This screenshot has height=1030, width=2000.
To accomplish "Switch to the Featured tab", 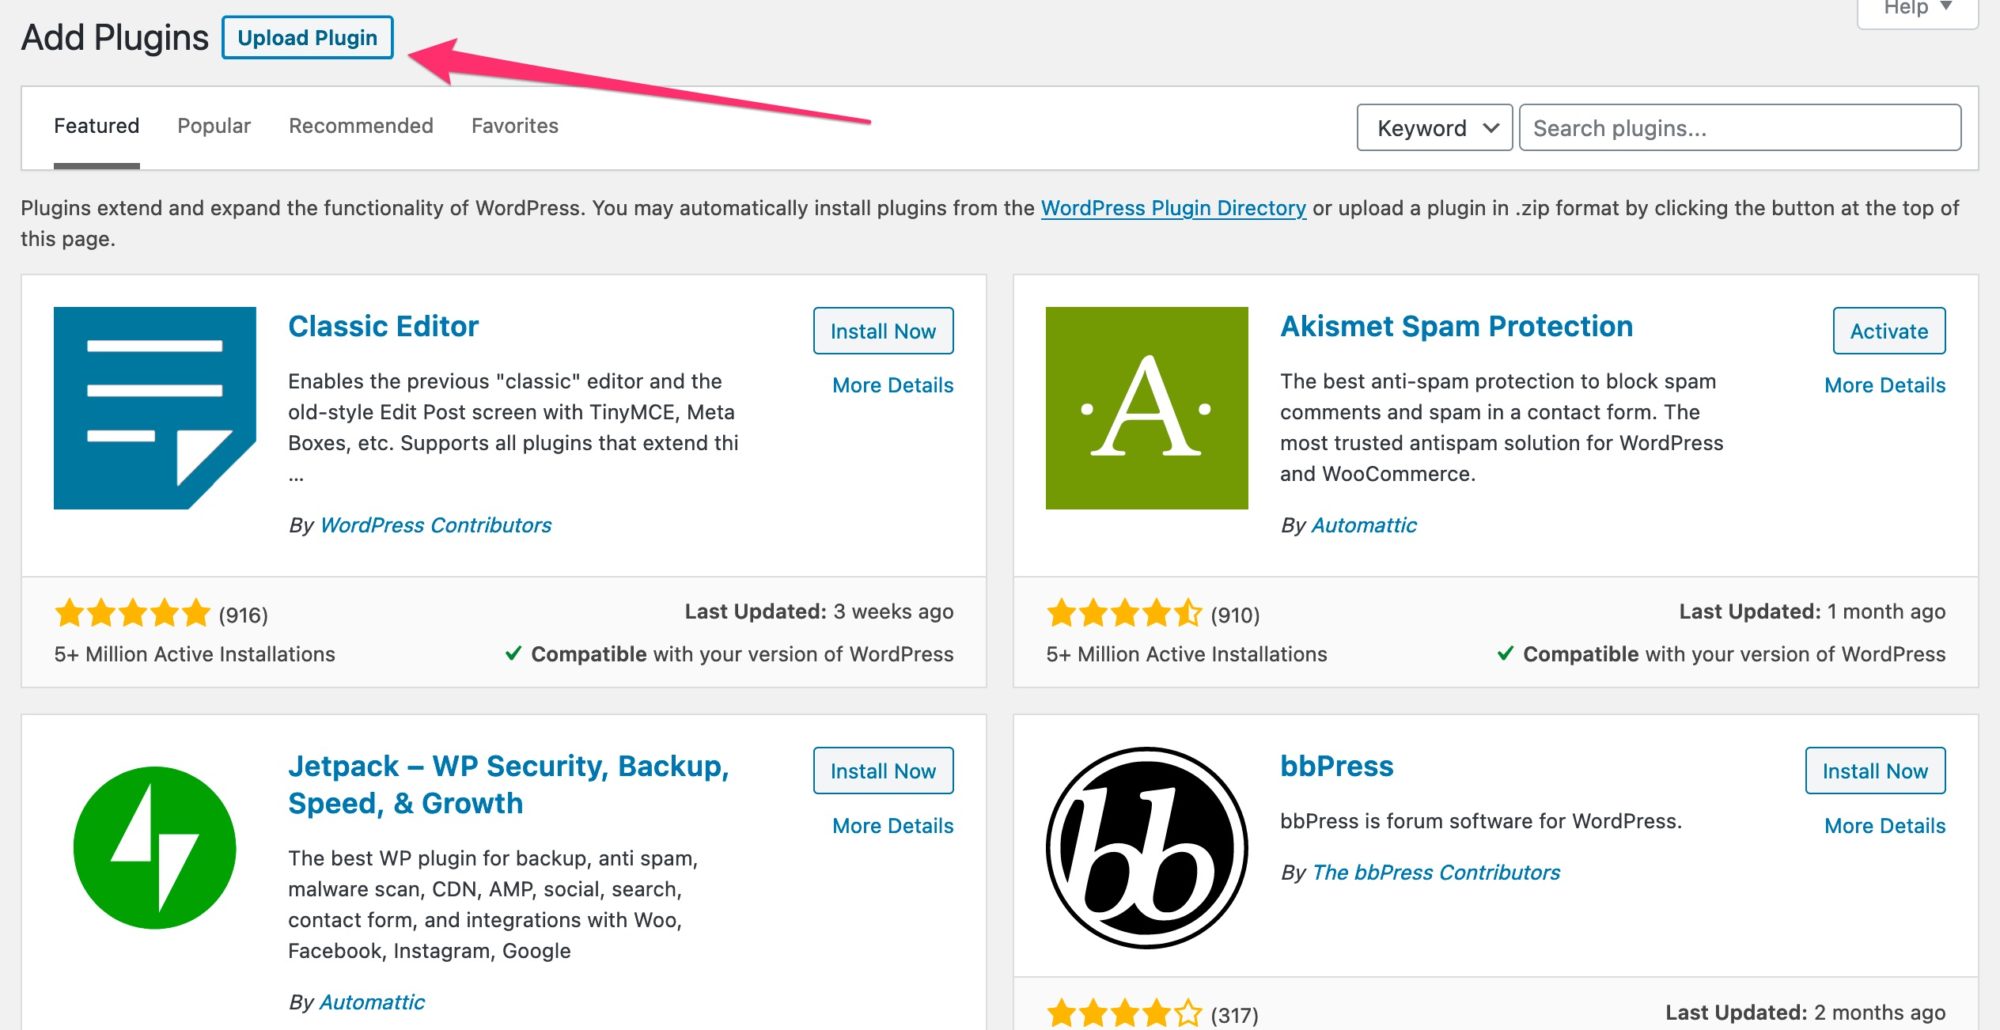I will point(96,126).
